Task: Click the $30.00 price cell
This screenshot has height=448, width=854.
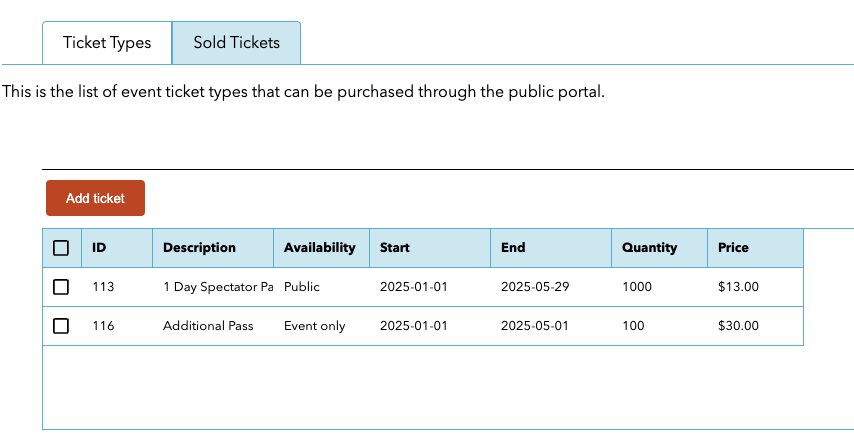Action: coord(755,326)
